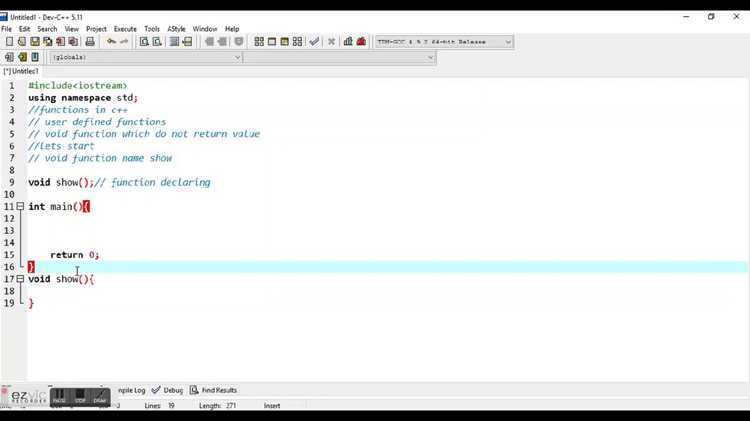Open the File menu
This screenshot has width=750, height=421.
7,29
